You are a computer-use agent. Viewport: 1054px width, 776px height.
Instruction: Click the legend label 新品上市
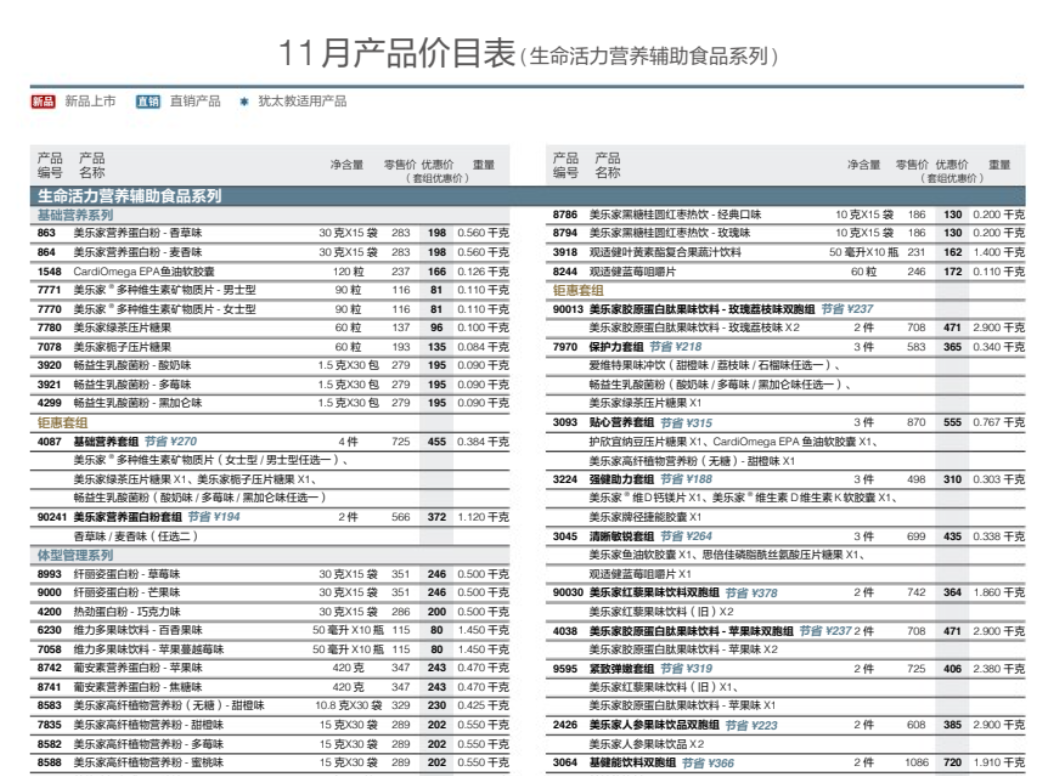90,102
